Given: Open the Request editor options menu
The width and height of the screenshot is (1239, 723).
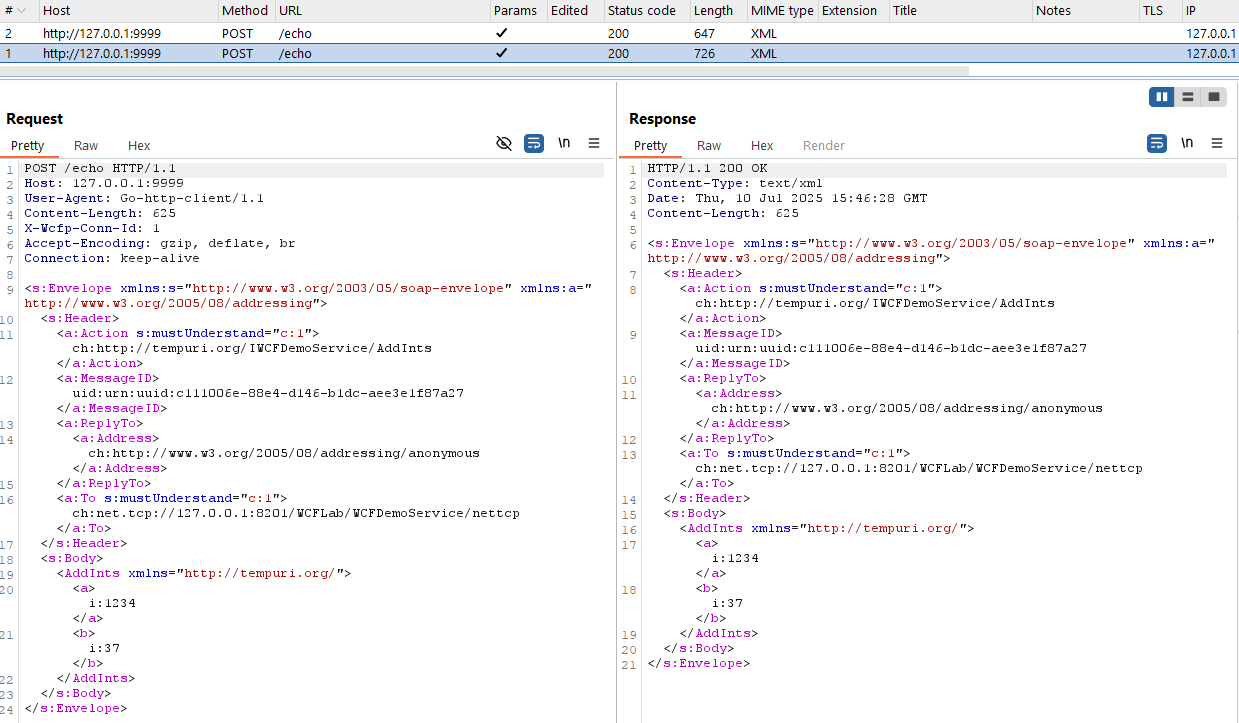Looking at the screenshot, I should coord(594,143).
